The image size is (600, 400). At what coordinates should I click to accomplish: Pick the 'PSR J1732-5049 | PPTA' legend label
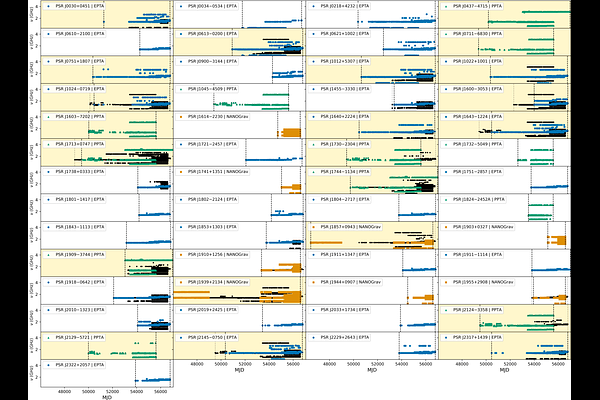(477, 144)
